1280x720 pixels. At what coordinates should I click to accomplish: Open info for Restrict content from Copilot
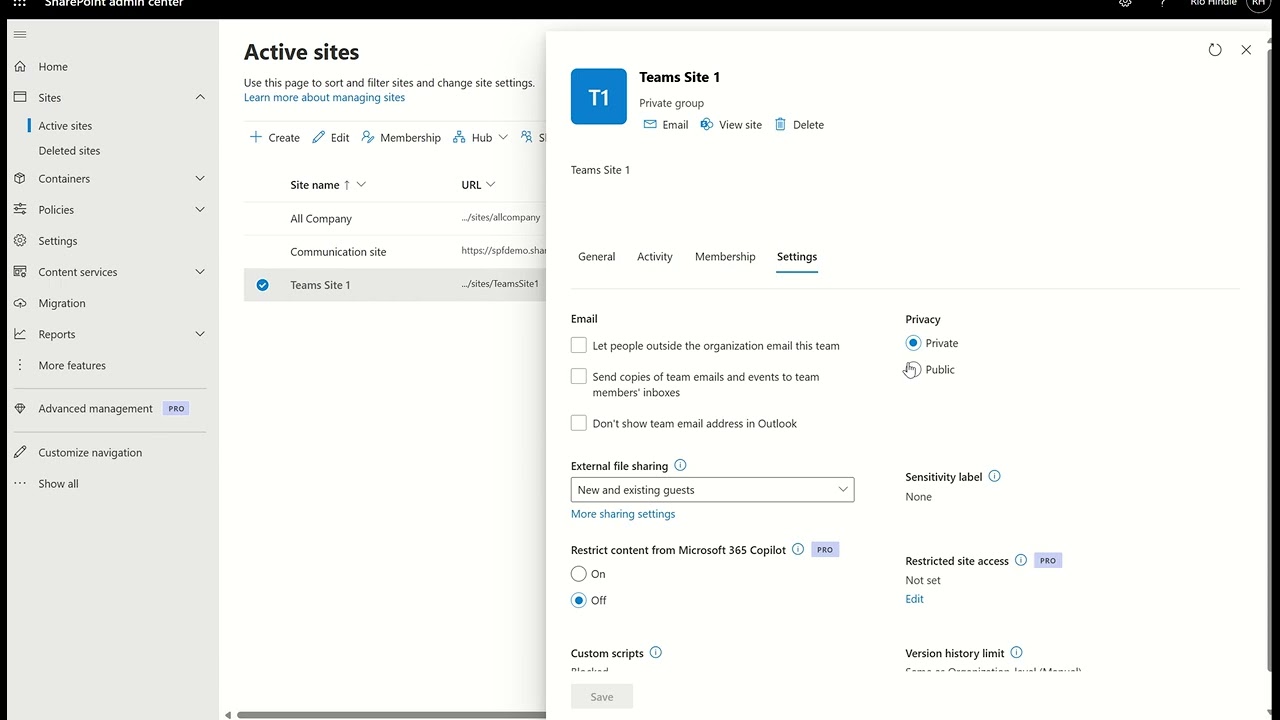[x=798, y=550]
